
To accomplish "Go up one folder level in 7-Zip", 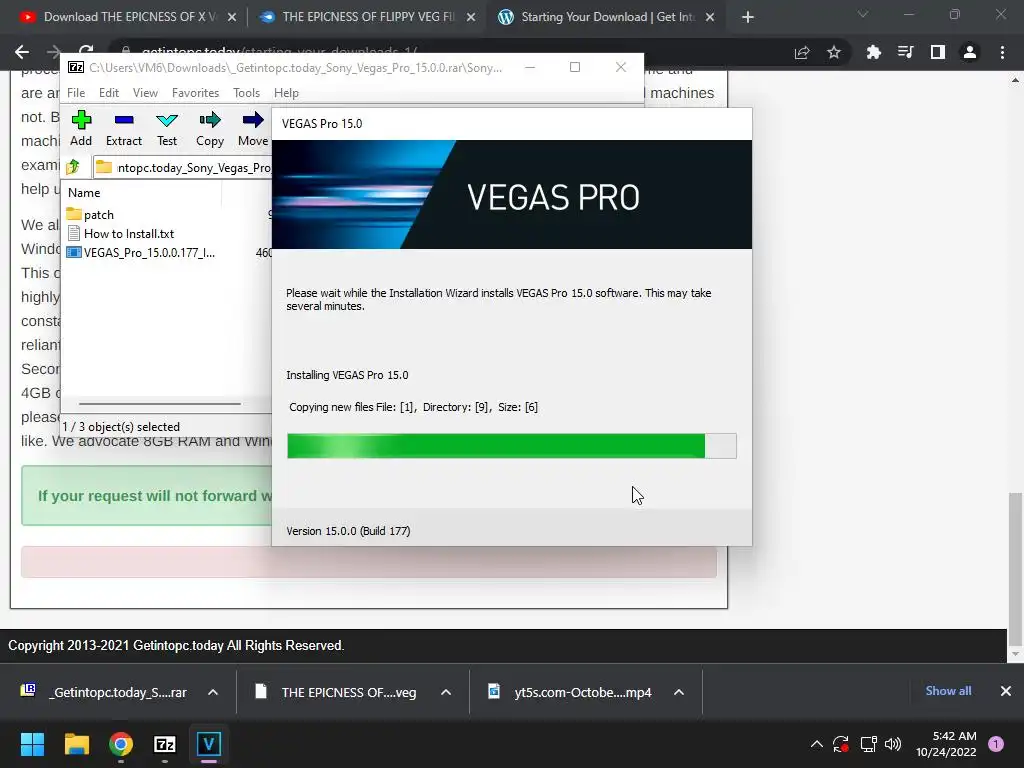I will (x=73, y=167).
